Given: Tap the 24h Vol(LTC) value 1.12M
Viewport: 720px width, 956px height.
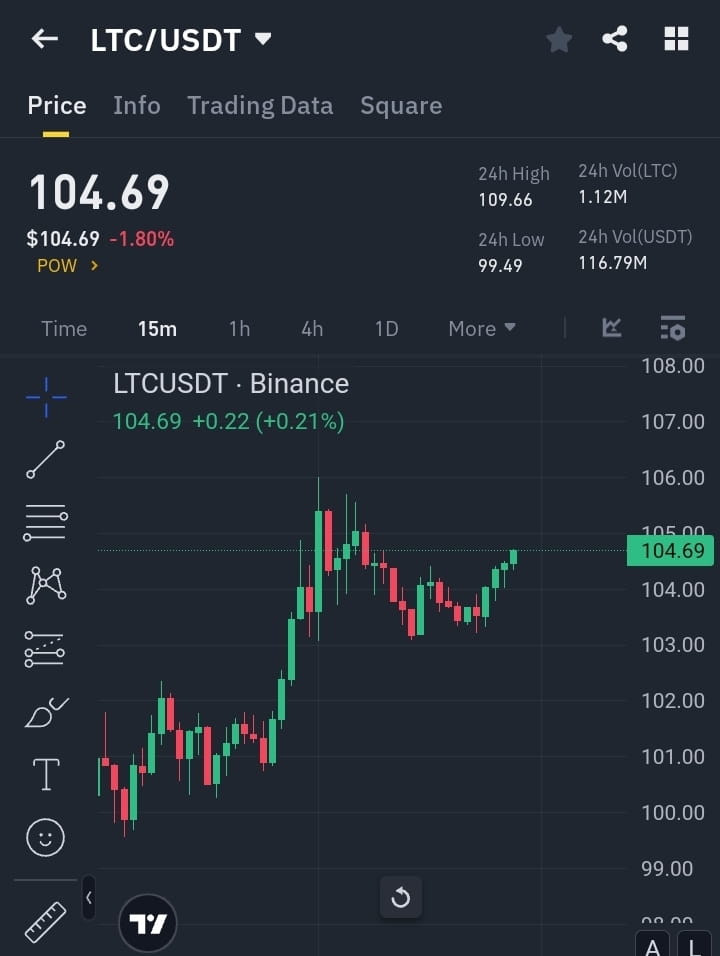Looking at the screenshot, I should (602, 197).
